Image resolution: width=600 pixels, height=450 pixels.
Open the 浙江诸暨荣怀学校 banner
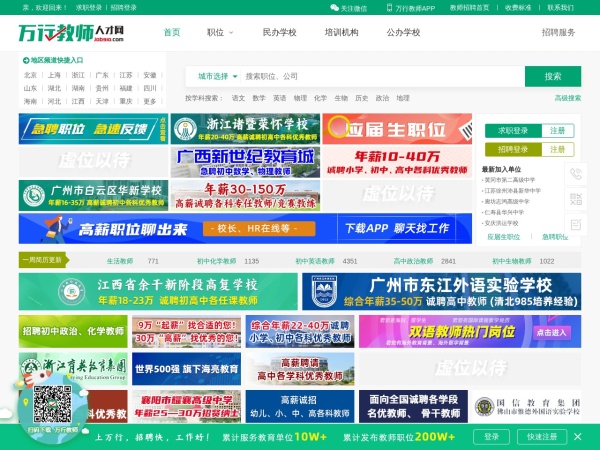coord(245,129)
